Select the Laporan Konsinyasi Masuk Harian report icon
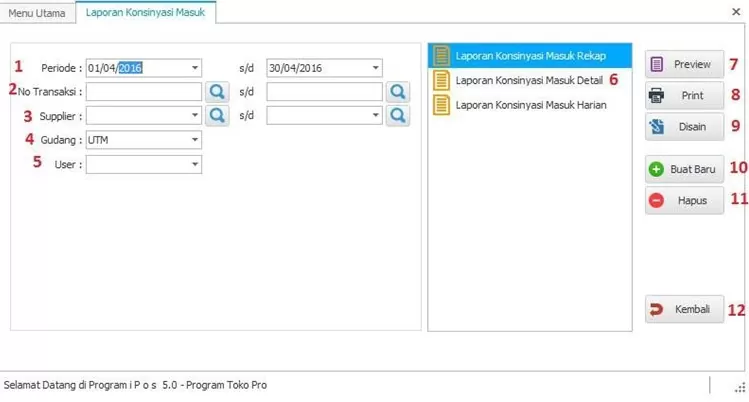The image size is (749, 402). [x=441, y=104]
